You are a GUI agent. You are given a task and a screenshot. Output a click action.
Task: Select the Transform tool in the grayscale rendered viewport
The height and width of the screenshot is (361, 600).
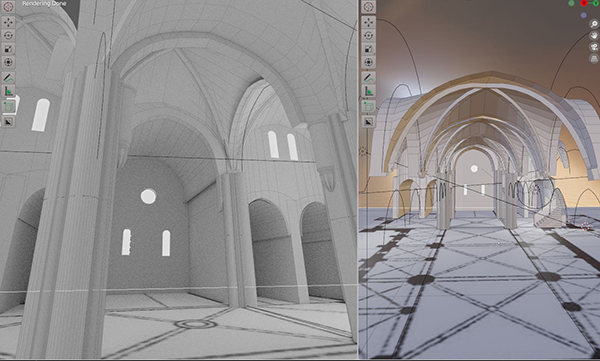8,62
